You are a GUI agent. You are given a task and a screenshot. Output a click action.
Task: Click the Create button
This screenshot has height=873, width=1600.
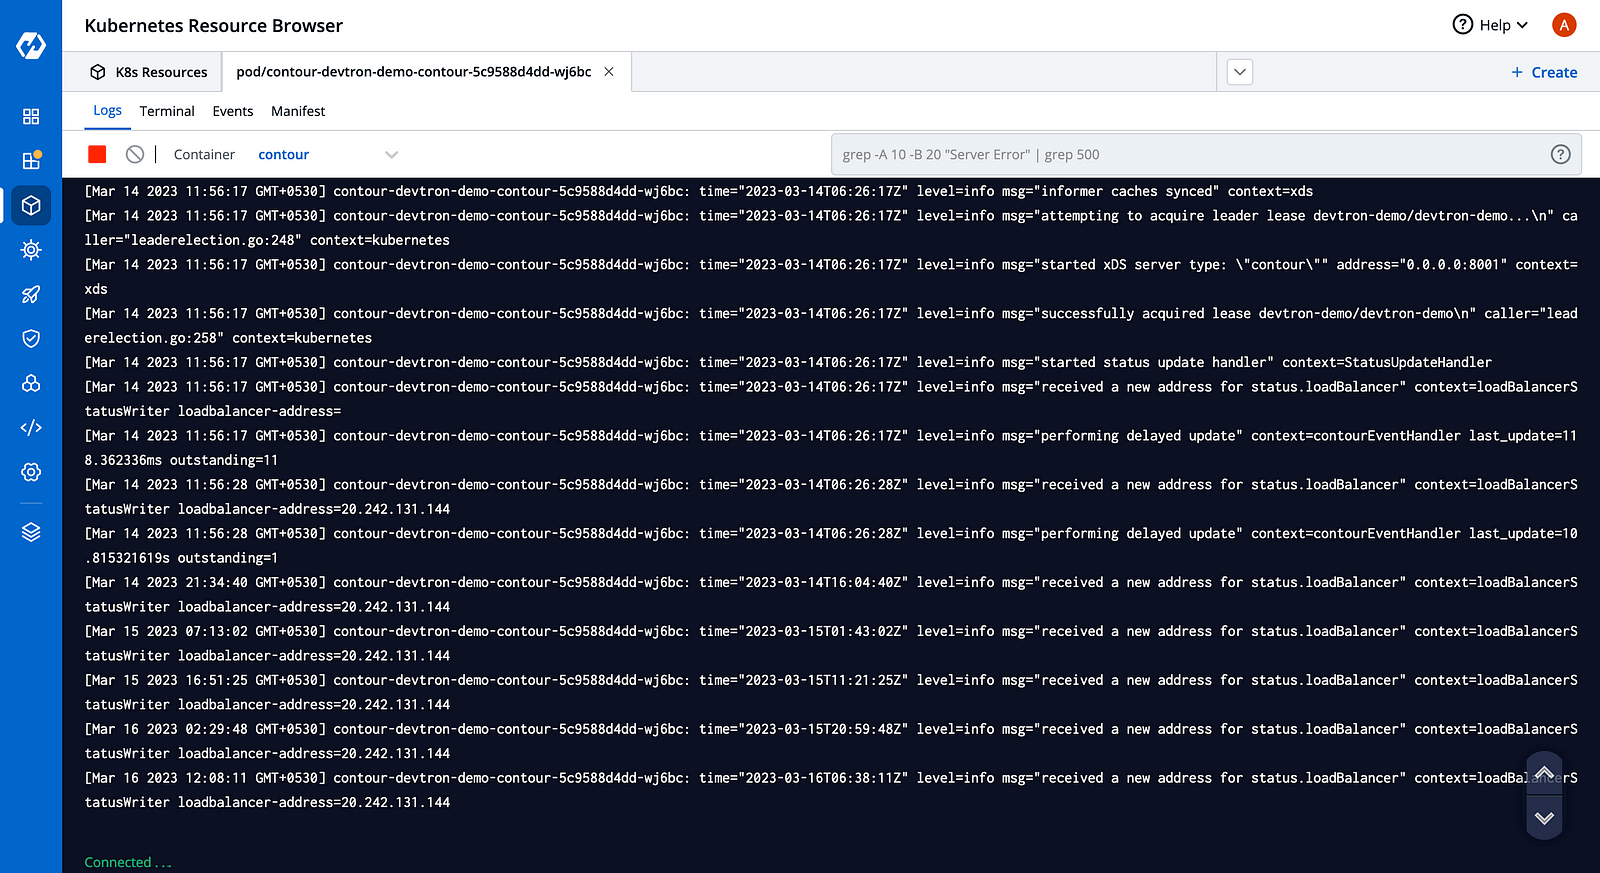[1544, 72]
